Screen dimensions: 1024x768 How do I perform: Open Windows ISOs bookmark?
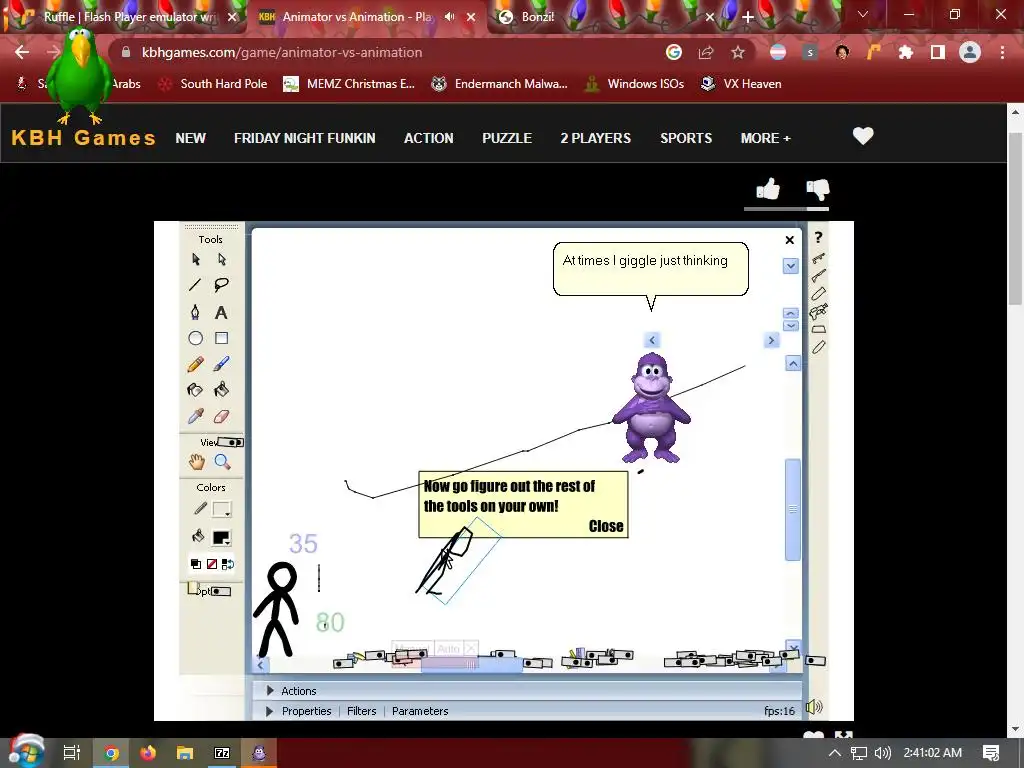tap(635, 84)
